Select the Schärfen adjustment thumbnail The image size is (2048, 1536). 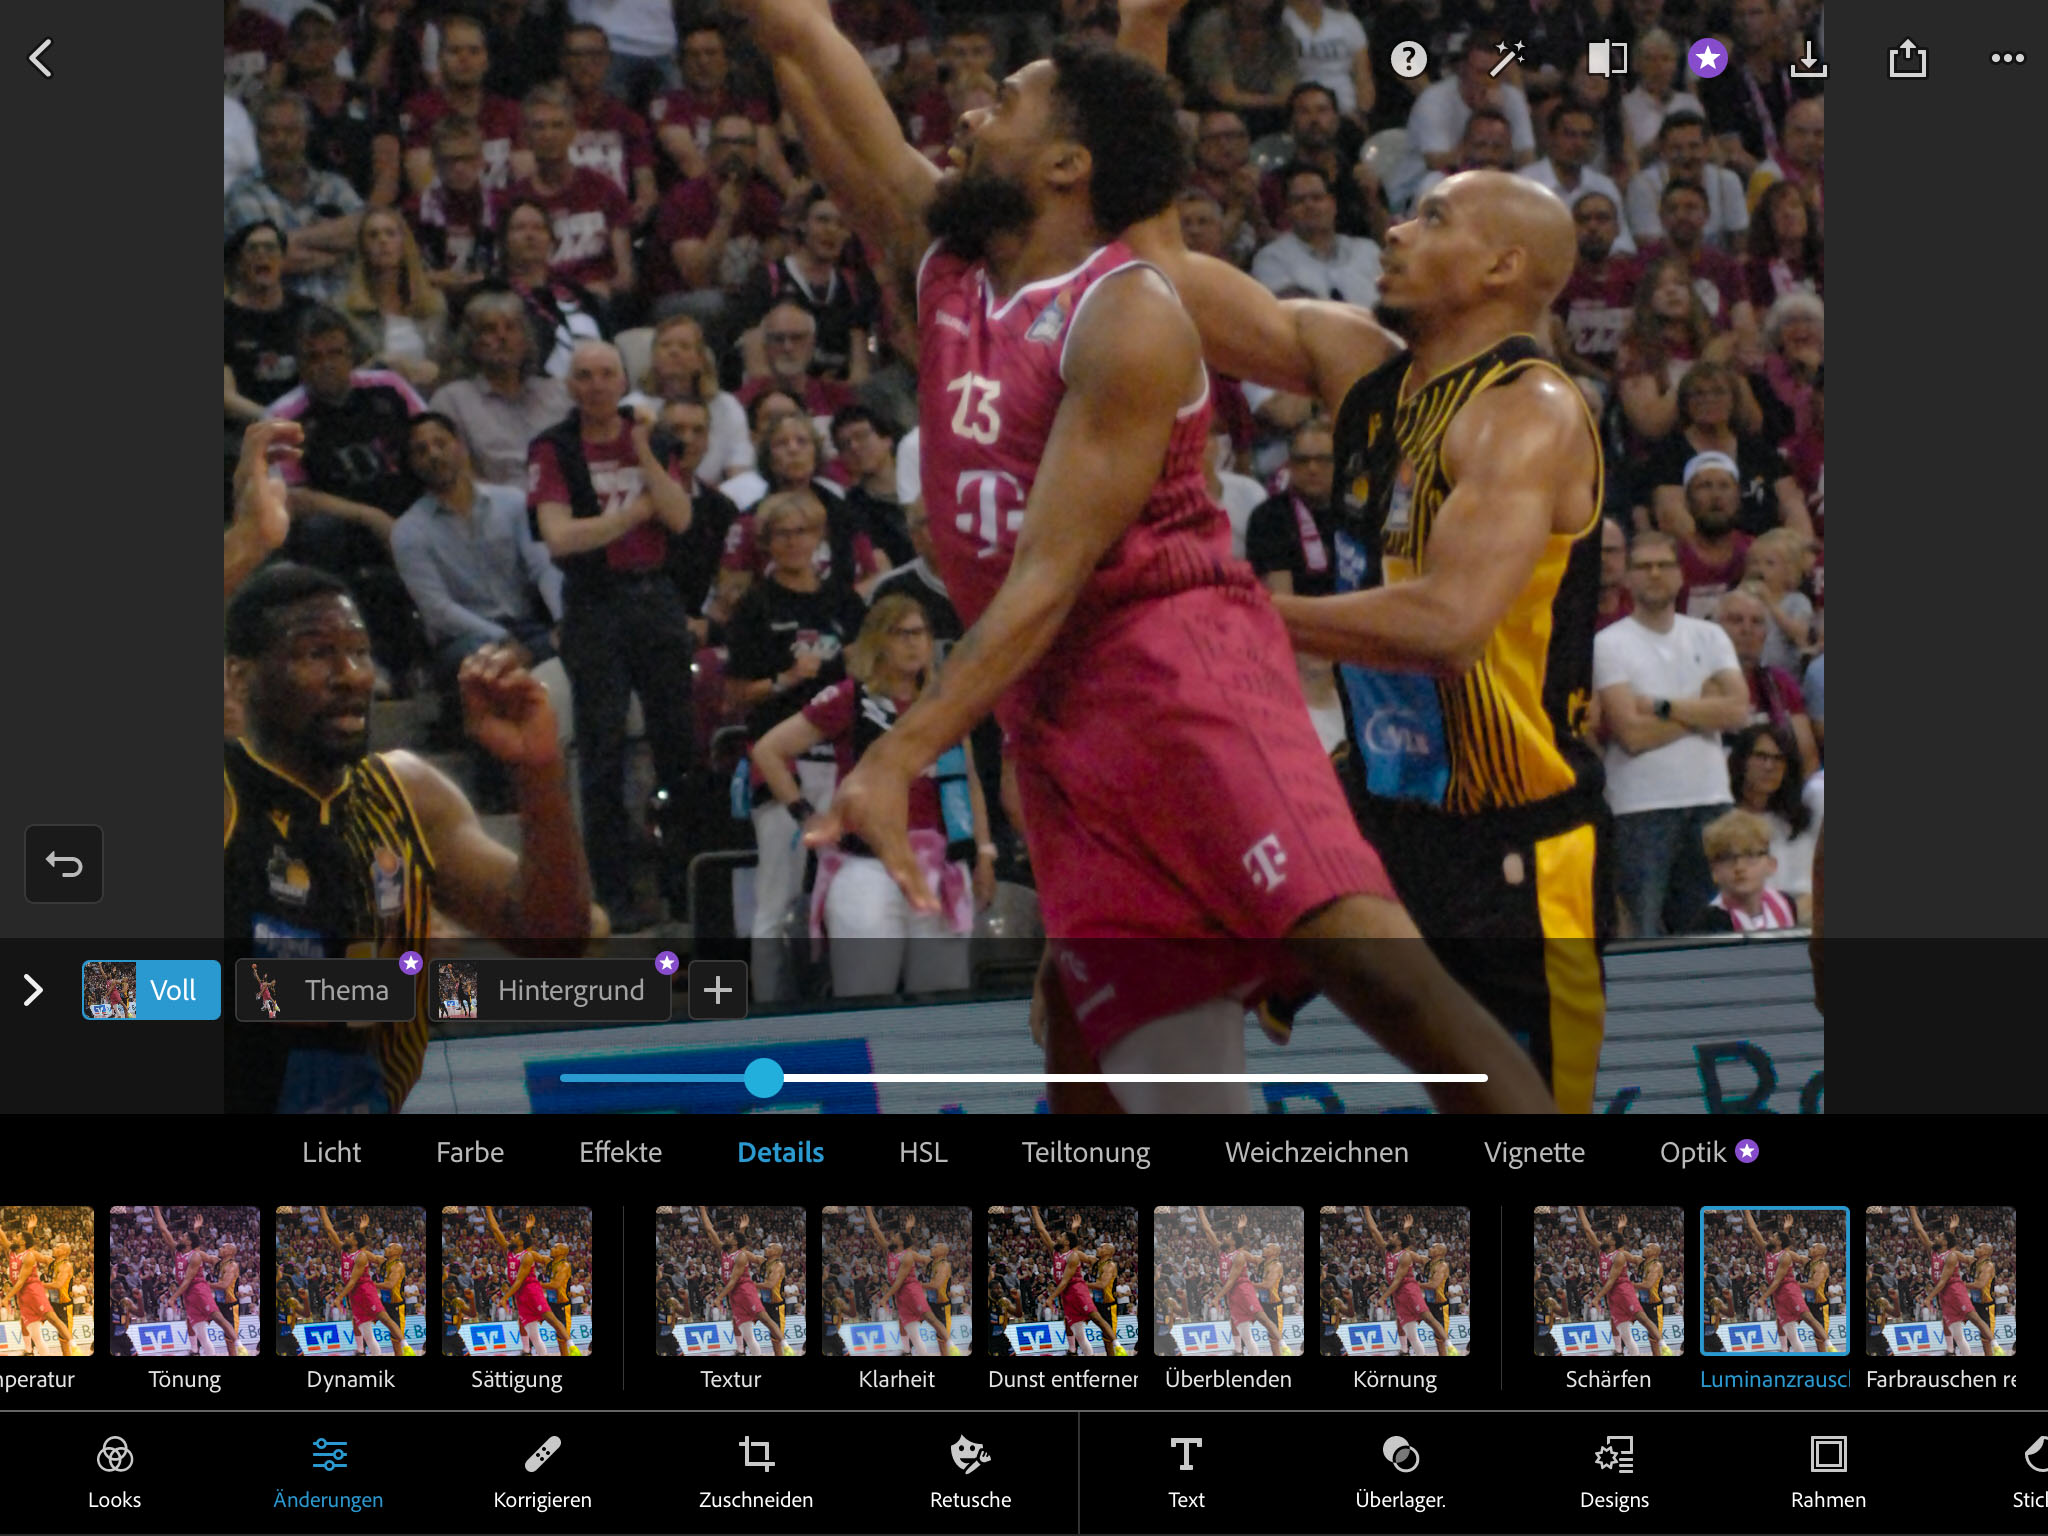tap(1608, 1282)
